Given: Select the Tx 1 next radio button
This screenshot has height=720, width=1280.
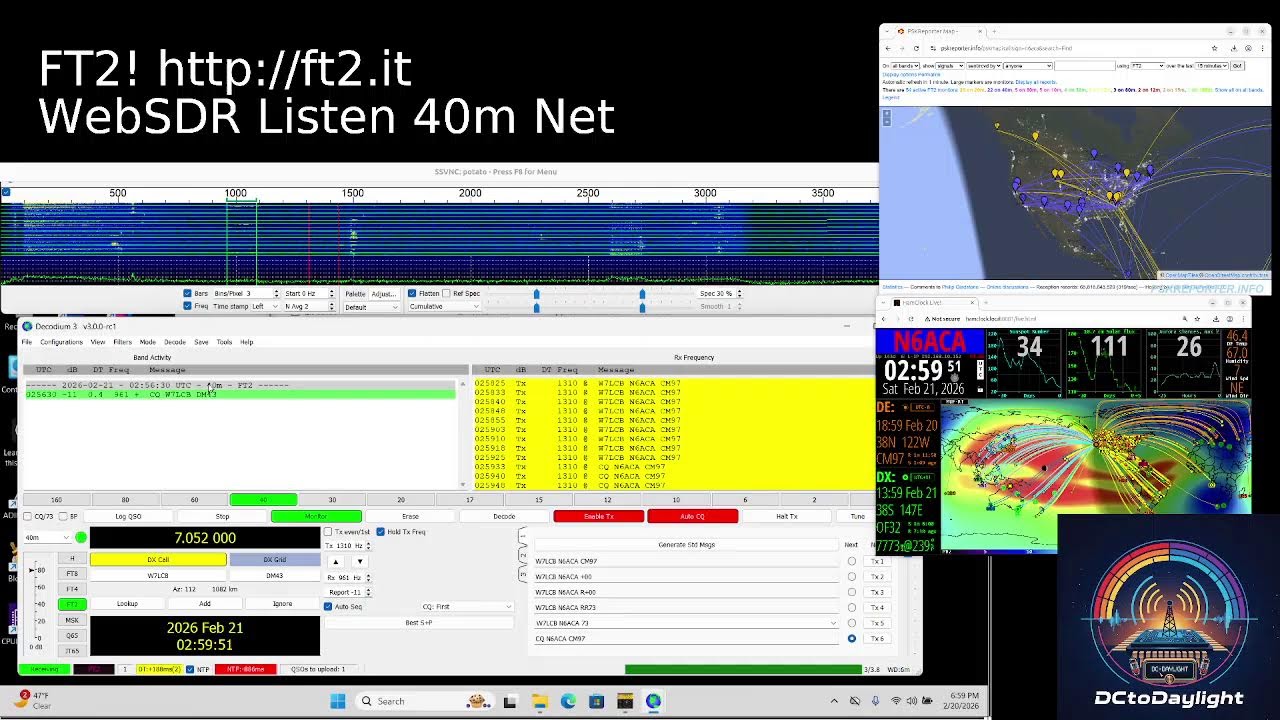Looking at the screenshot, I should [852, 561].
